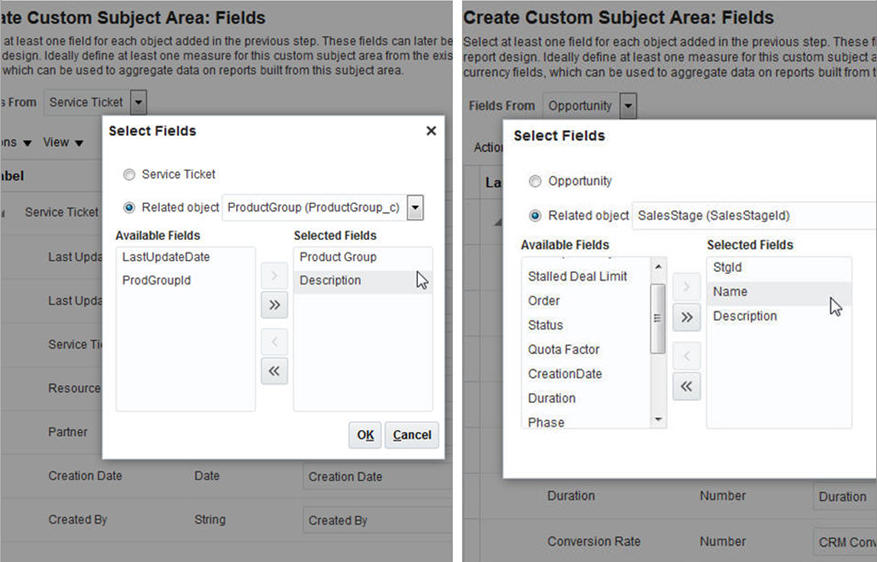Screen dimensions: 877x562
Task: Click single right arrow in SalesStage dialog
Action: click(686, 288)
